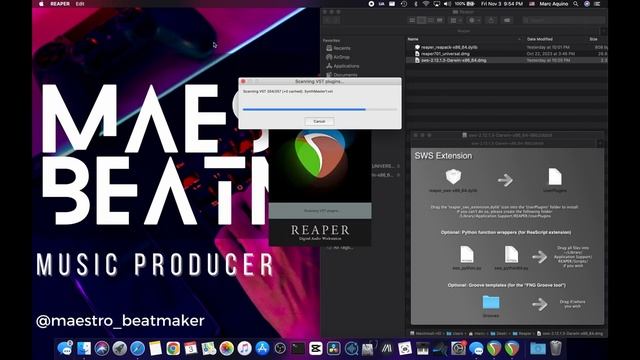Open Notification Center in the menu bar

click(x=597, y=4)
